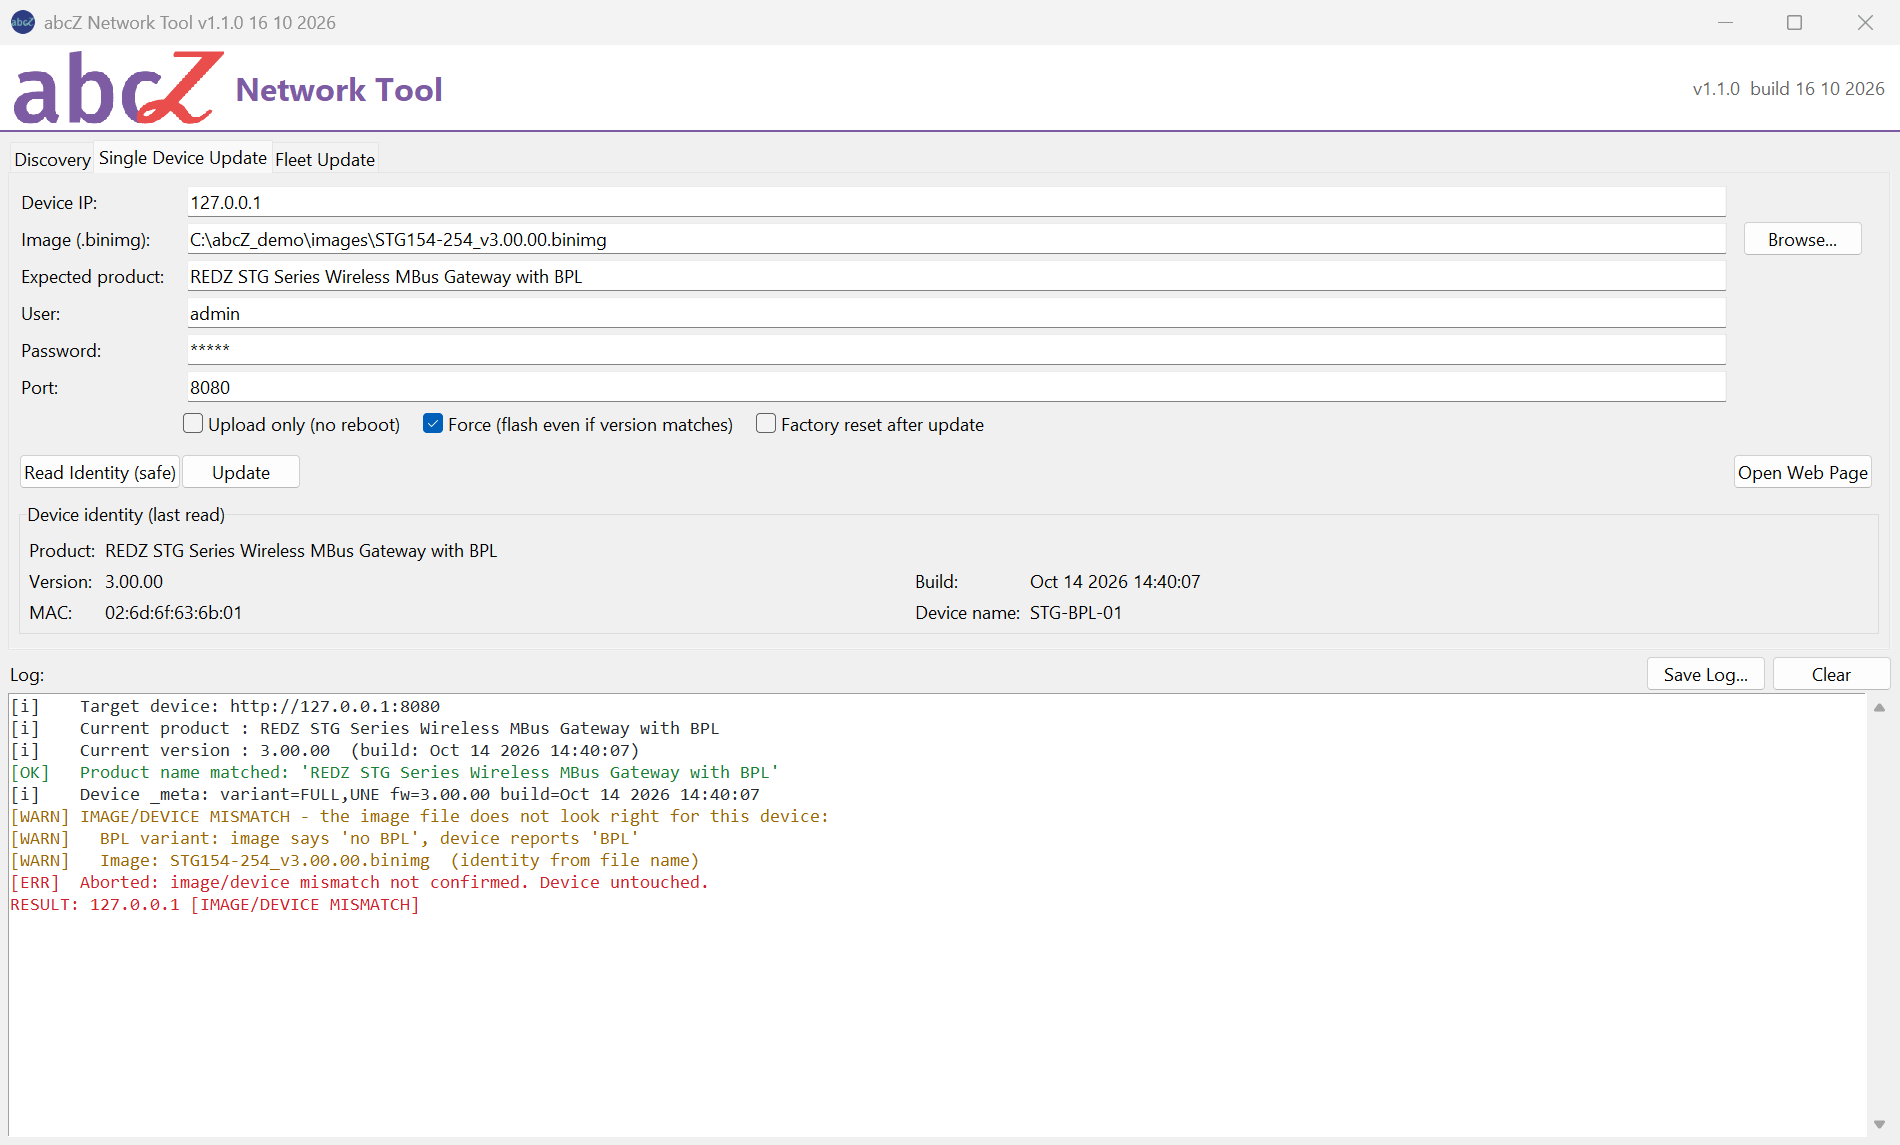1900x1145 pixels.
Task: Click the version build text in header
Action: 1788,89
